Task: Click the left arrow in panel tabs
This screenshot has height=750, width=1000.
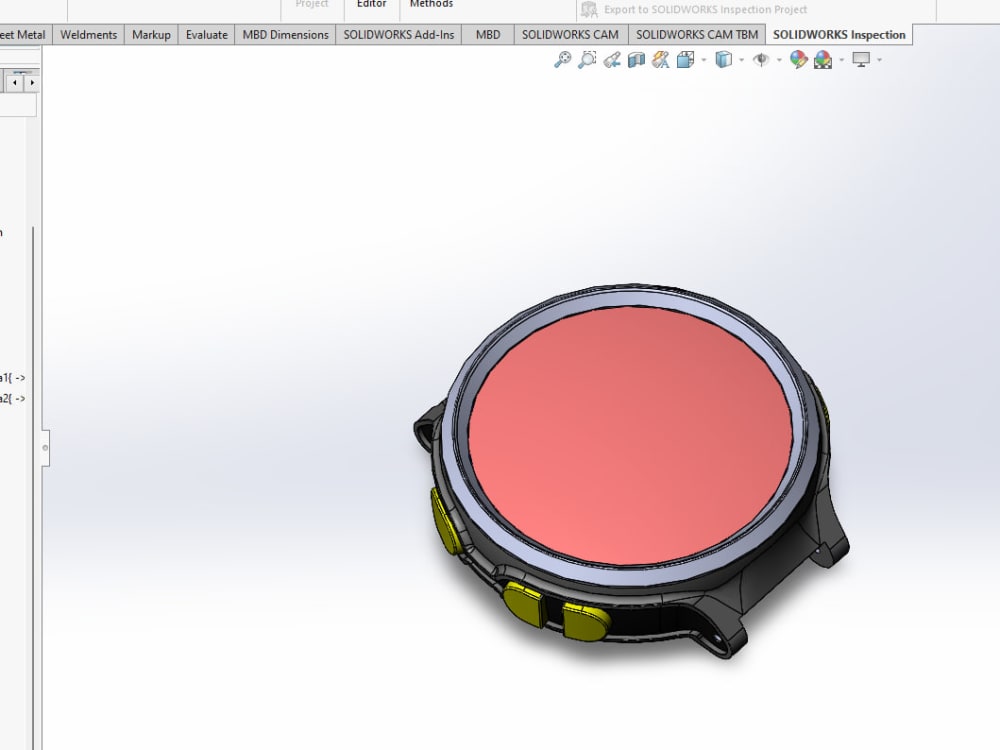Action: [15, 82]
